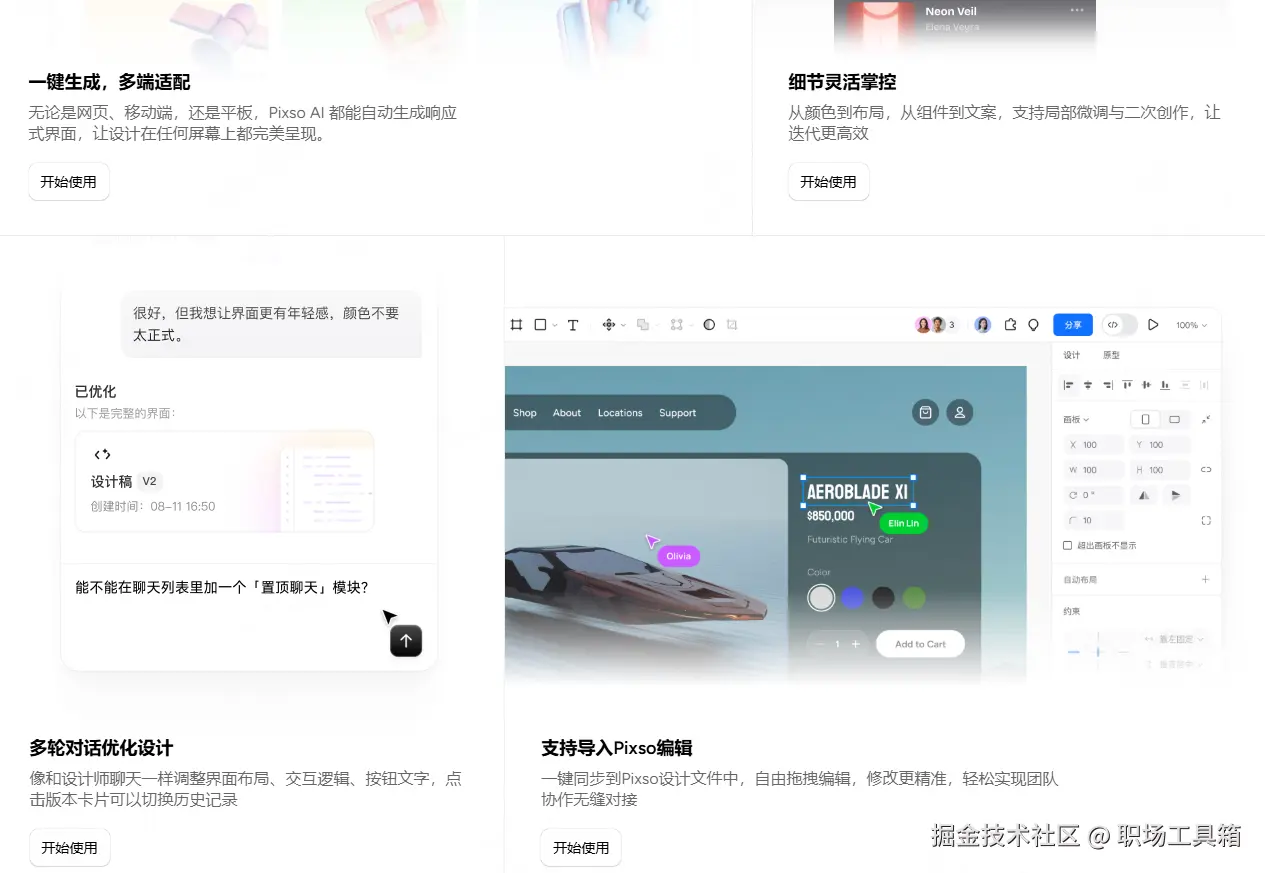1265x873 pixels.
Task: Check the 超出画板不显示 checkbox
Action: (1067, 546)
